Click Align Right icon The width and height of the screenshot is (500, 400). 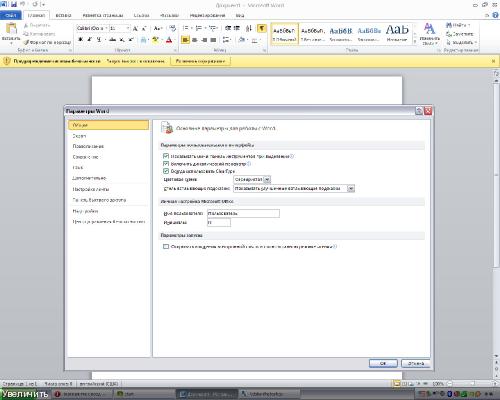point(204,40)
